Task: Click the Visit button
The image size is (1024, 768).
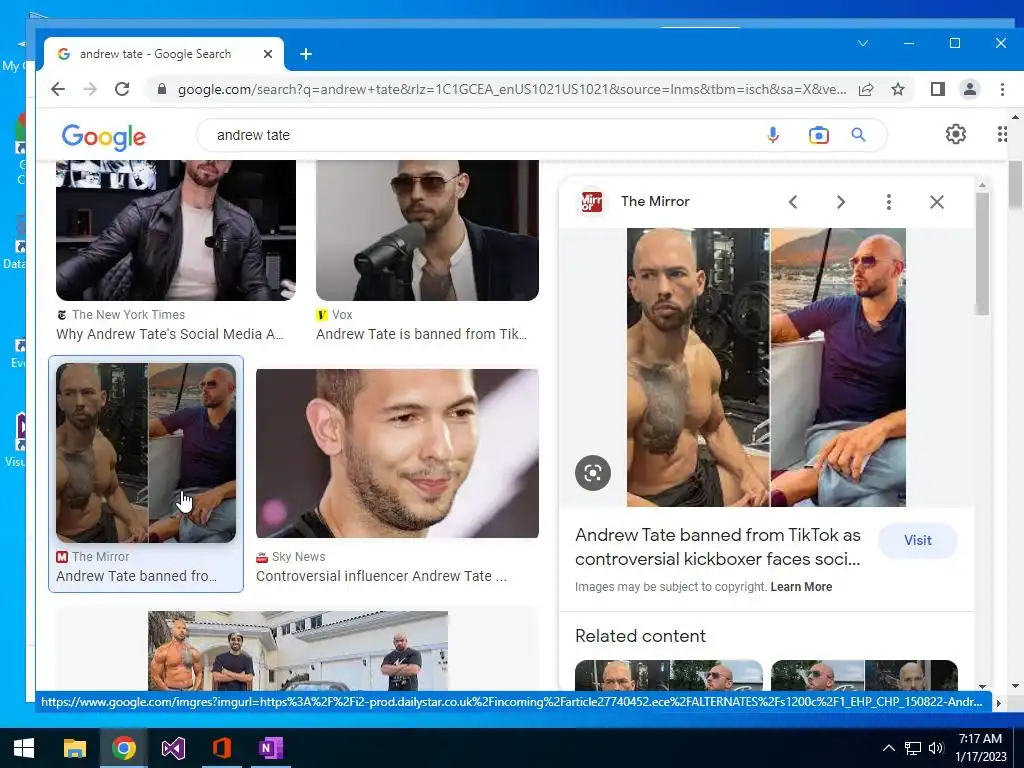Action: [918, 540]
